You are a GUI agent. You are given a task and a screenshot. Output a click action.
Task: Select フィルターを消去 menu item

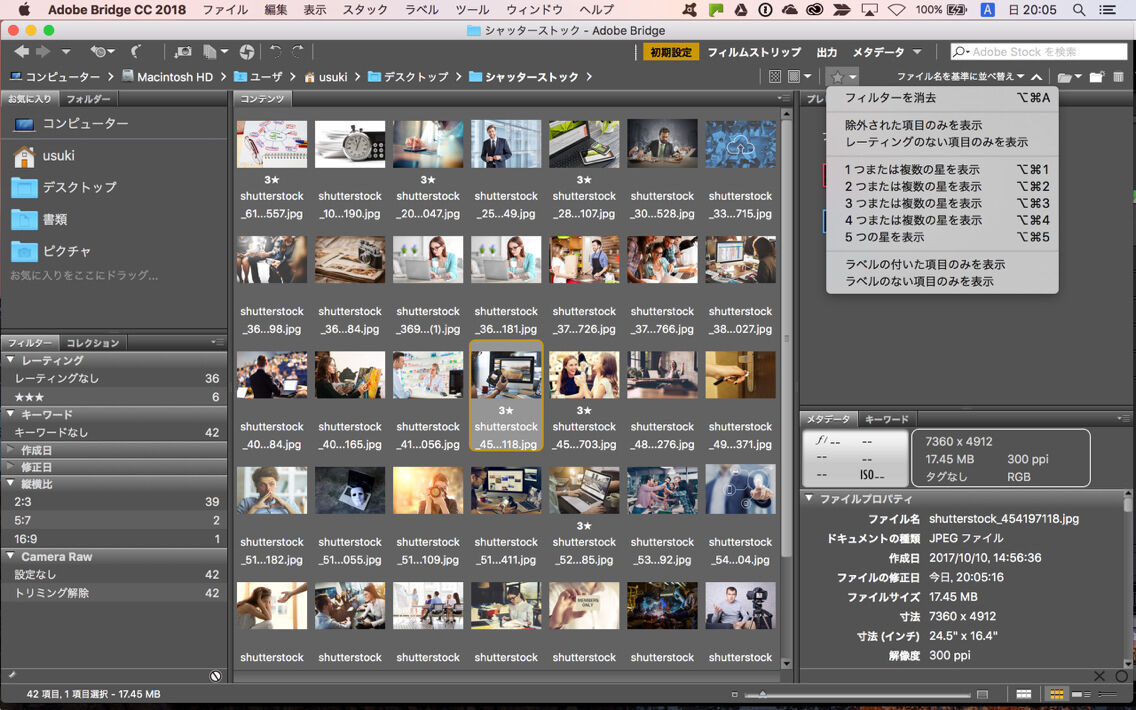click(x=942, y=98)
